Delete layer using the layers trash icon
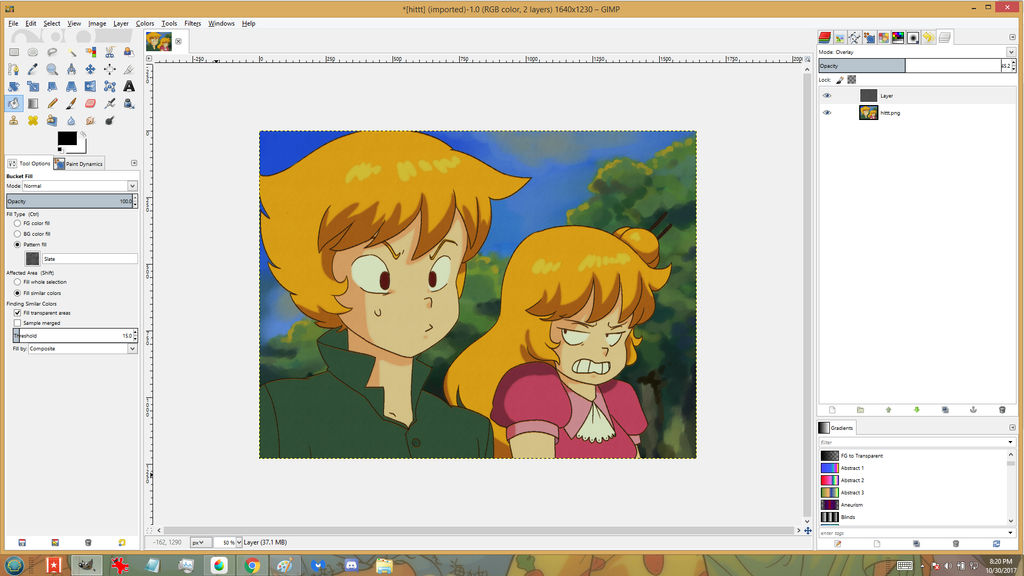 (1002, 409)
